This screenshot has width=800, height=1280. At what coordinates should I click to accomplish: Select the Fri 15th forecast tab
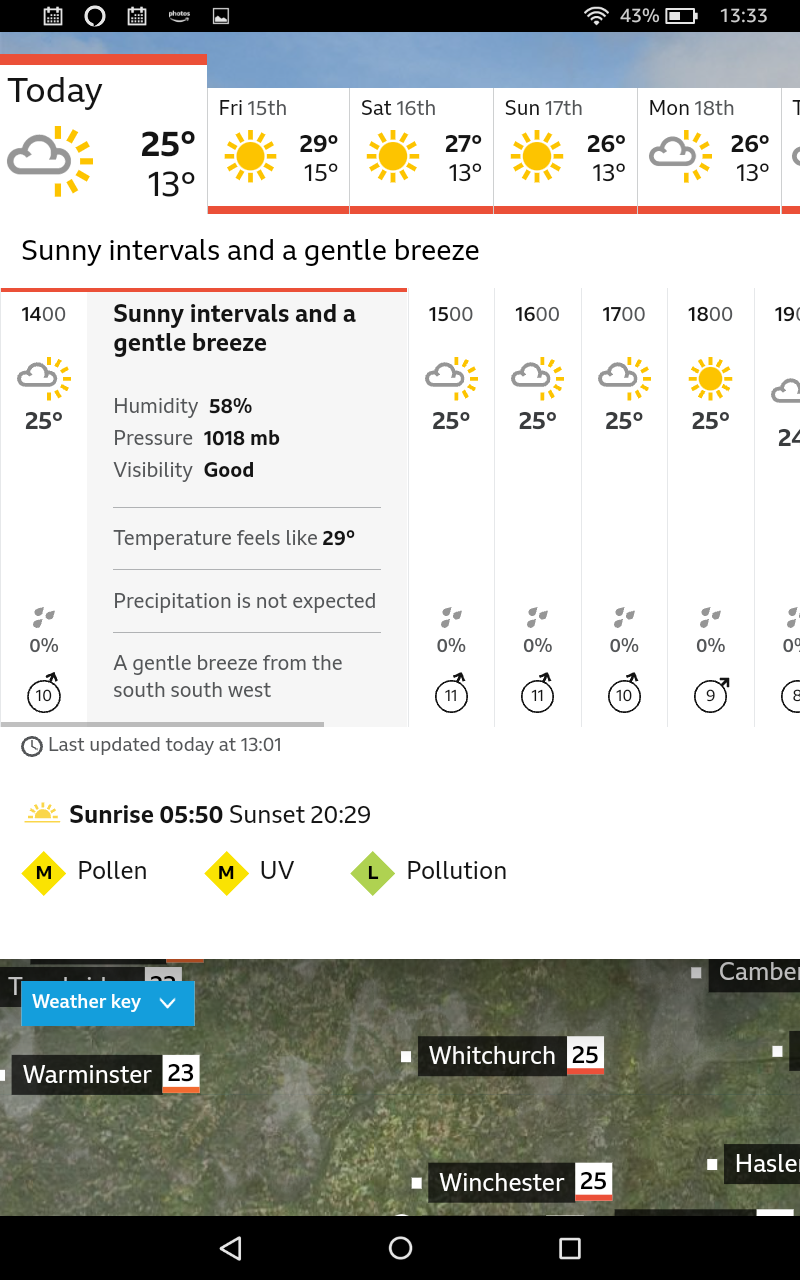[279, 150]
